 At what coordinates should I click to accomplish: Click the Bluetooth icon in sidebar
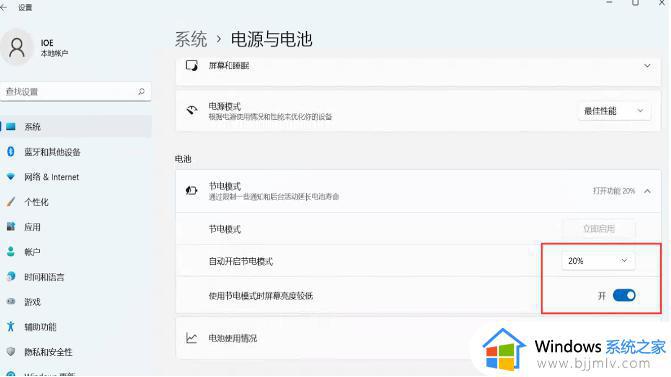(11, 151)
